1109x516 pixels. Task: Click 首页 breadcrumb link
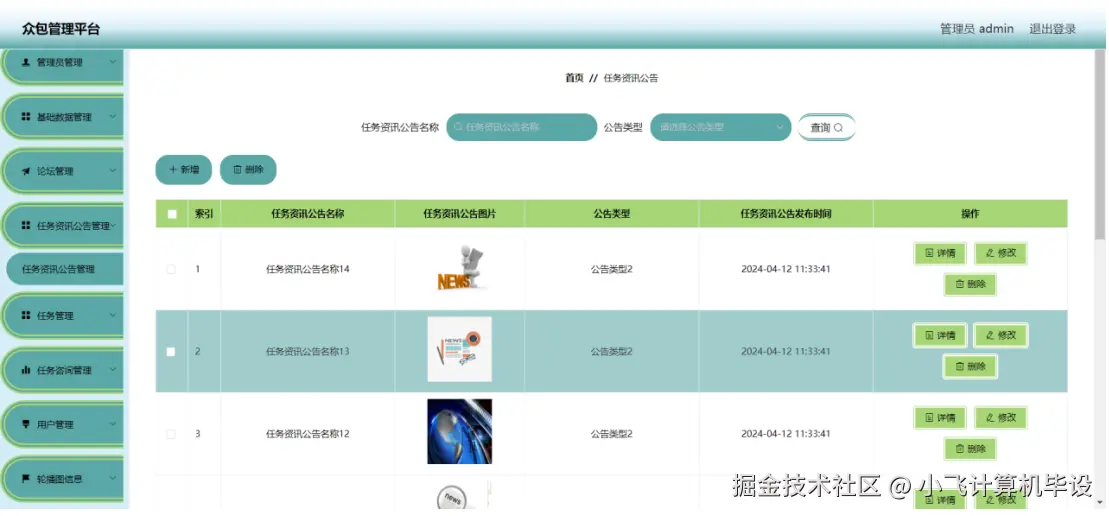coord(574,78)
